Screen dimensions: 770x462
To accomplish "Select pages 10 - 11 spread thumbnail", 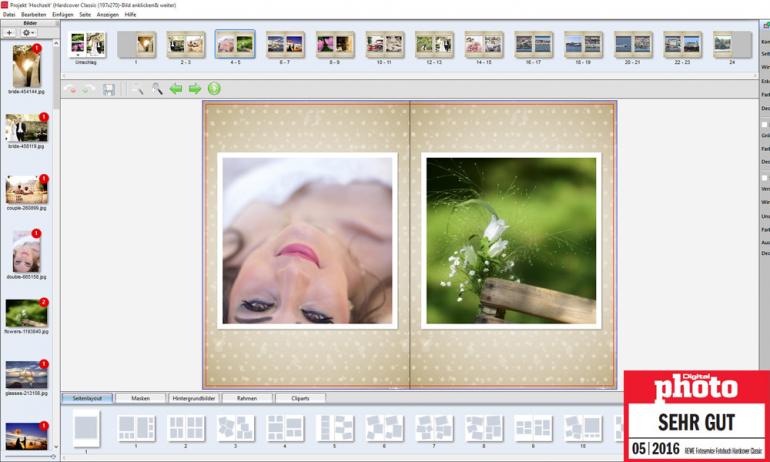I will coord(385,45).
